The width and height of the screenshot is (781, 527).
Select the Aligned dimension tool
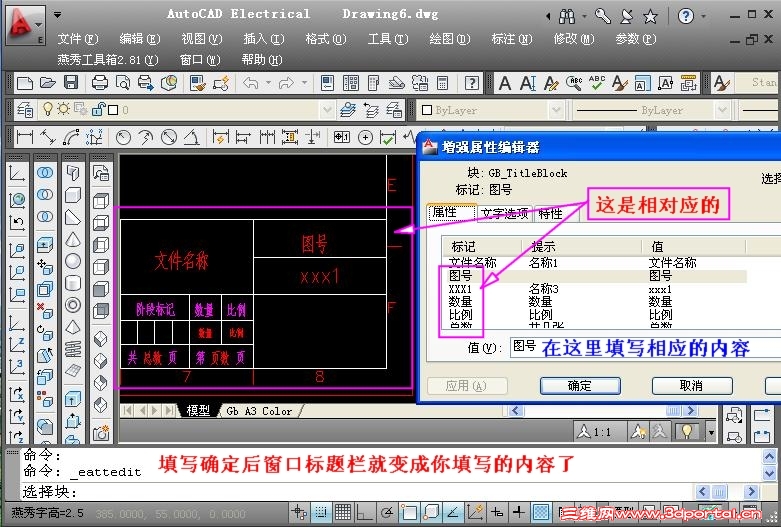coord(48,136)
